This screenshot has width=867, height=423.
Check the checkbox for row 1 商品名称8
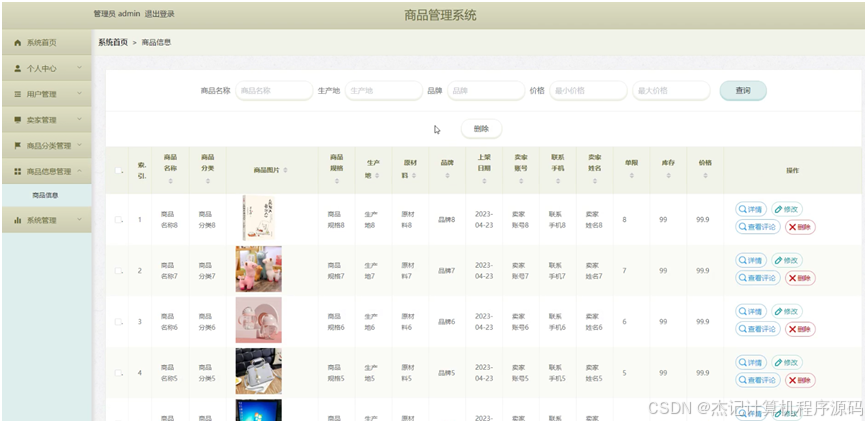click(118, 220)
